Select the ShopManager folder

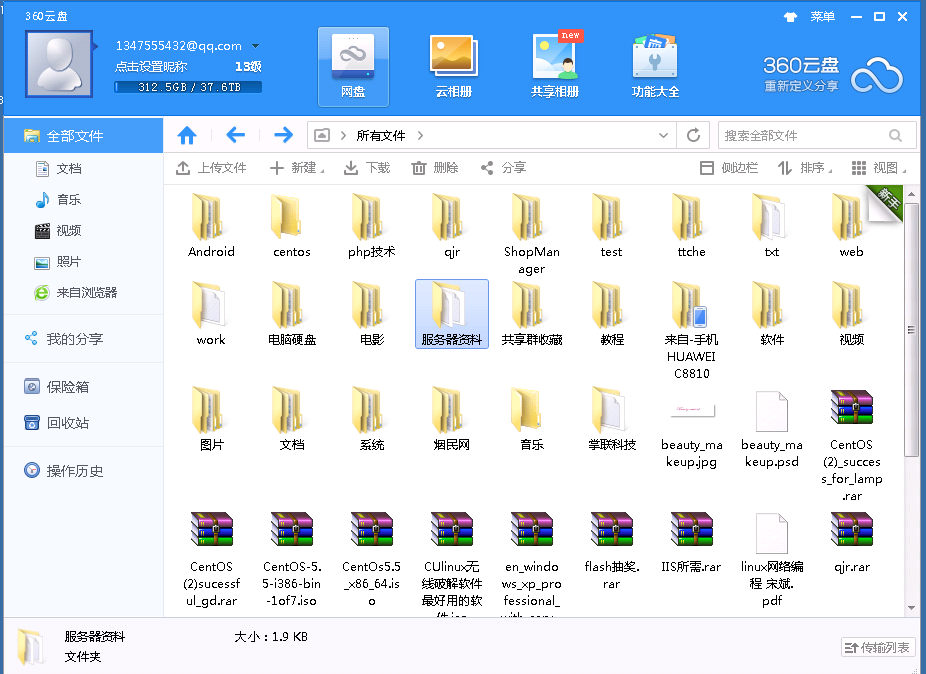click(532, 235)
